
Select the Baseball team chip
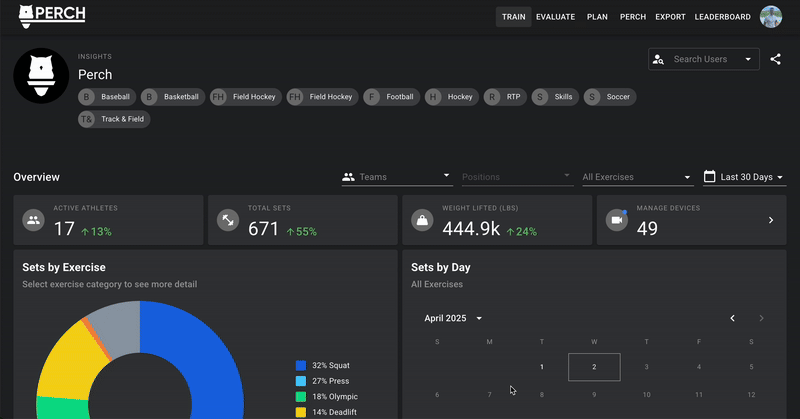coord(107,97)
